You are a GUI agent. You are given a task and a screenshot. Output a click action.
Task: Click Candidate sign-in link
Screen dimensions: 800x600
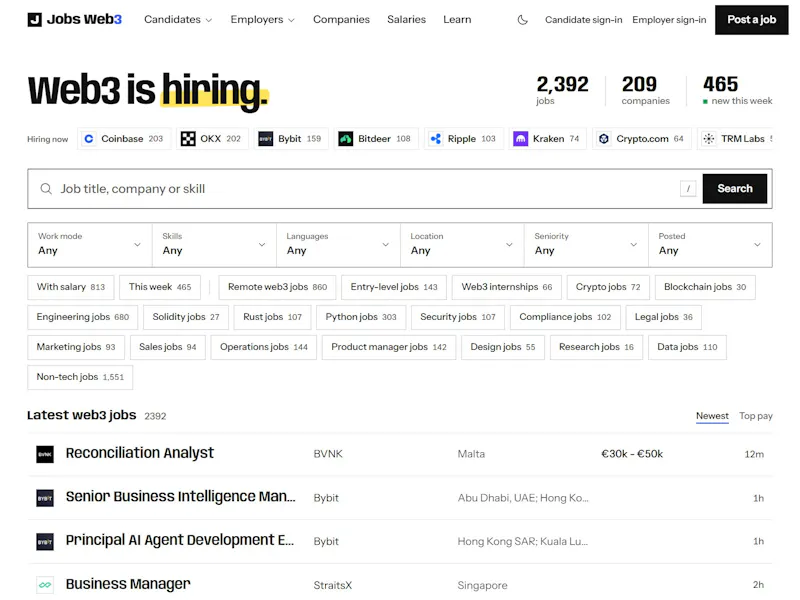tap(583, 20)
